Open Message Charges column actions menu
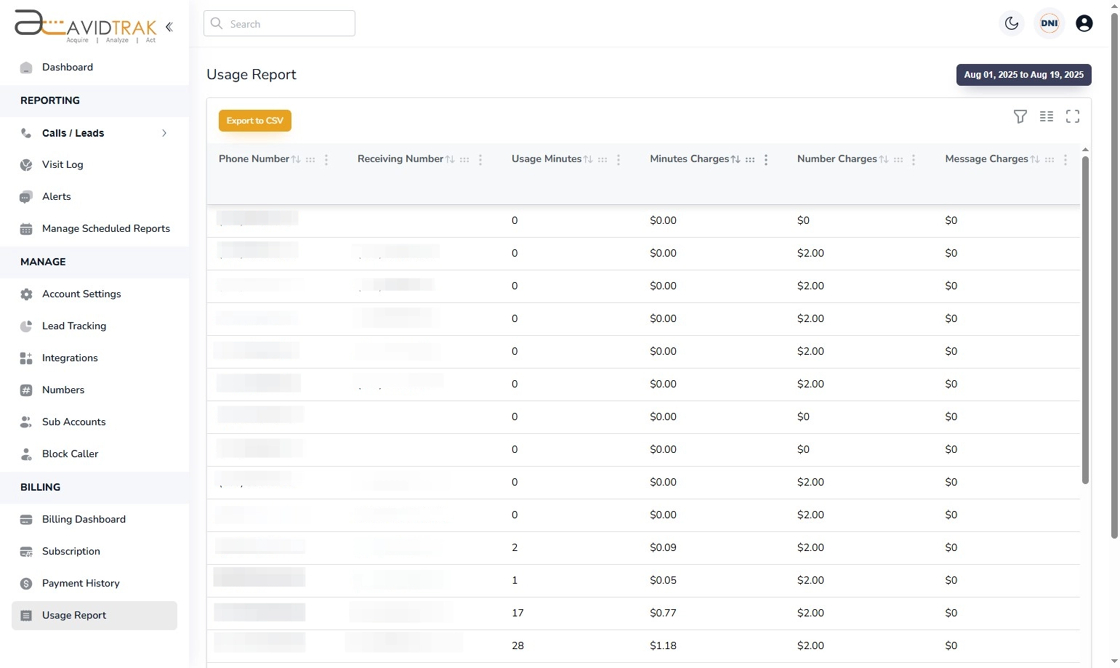Image resolution: width=1120 pixels, height=668 pixels. point(1065,160)
